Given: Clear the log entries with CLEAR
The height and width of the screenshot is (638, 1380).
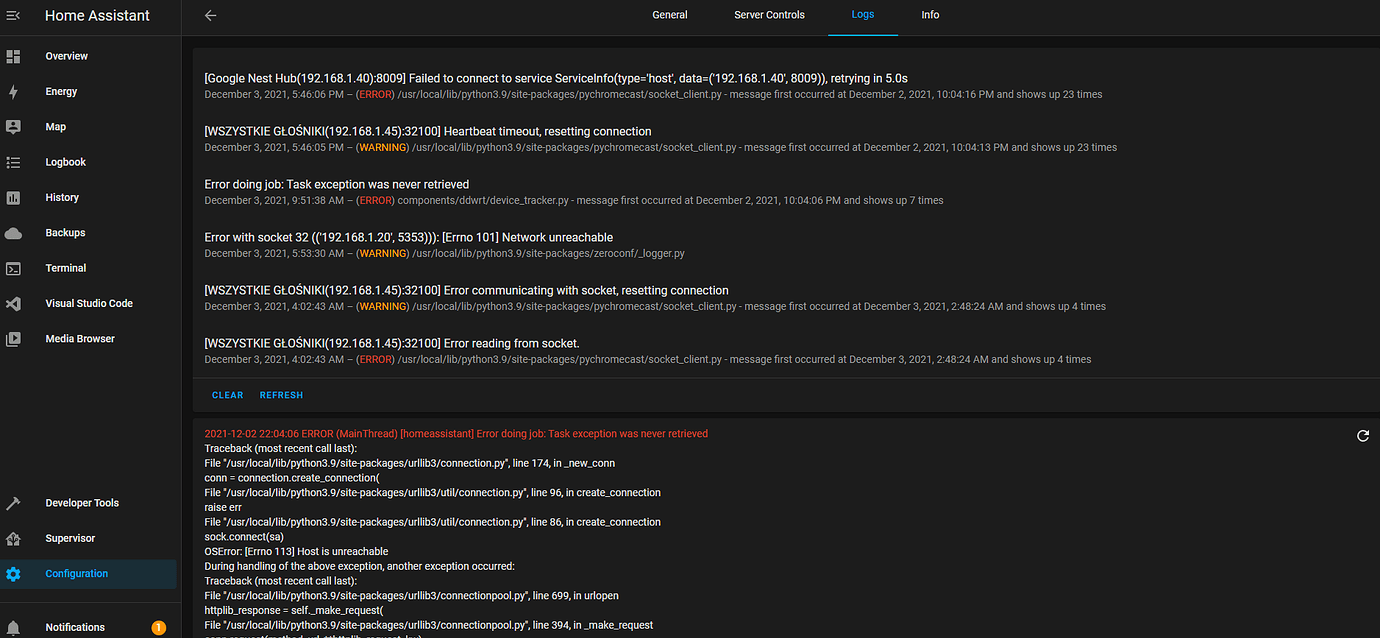Looking at the screenshot, I should click(x=227, y=394).
